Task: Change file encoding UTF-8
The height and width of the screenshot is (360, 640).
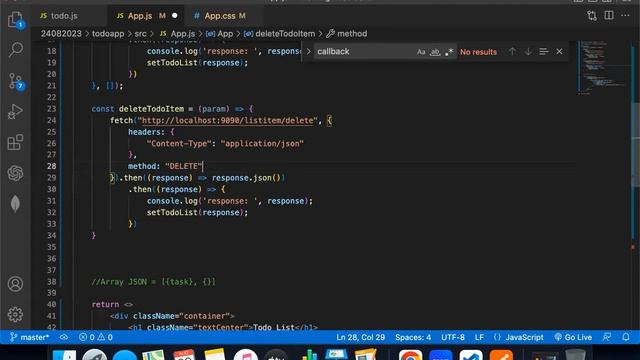Action: 453,337
